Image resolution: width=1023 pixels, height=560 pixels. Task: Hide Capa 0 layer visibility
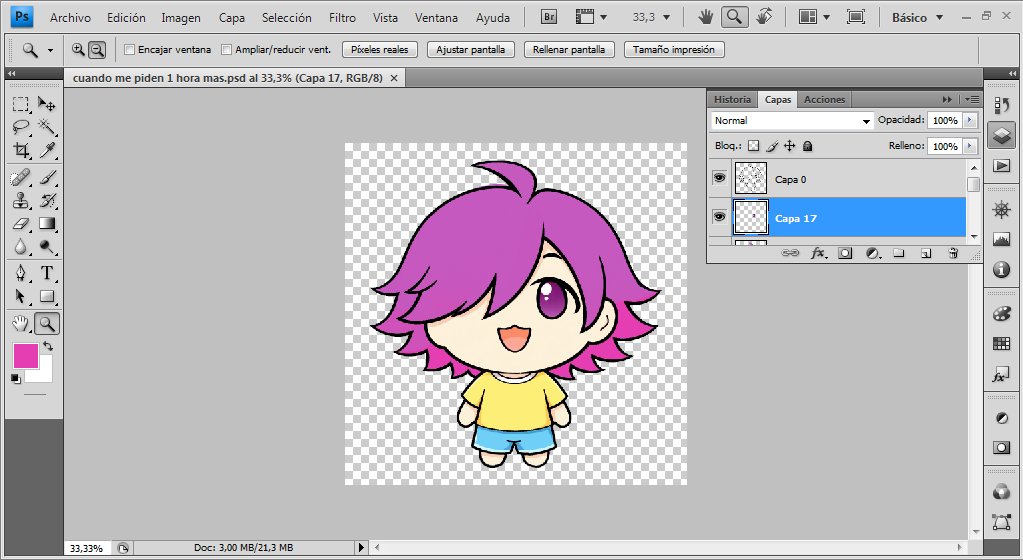[720, 178]
